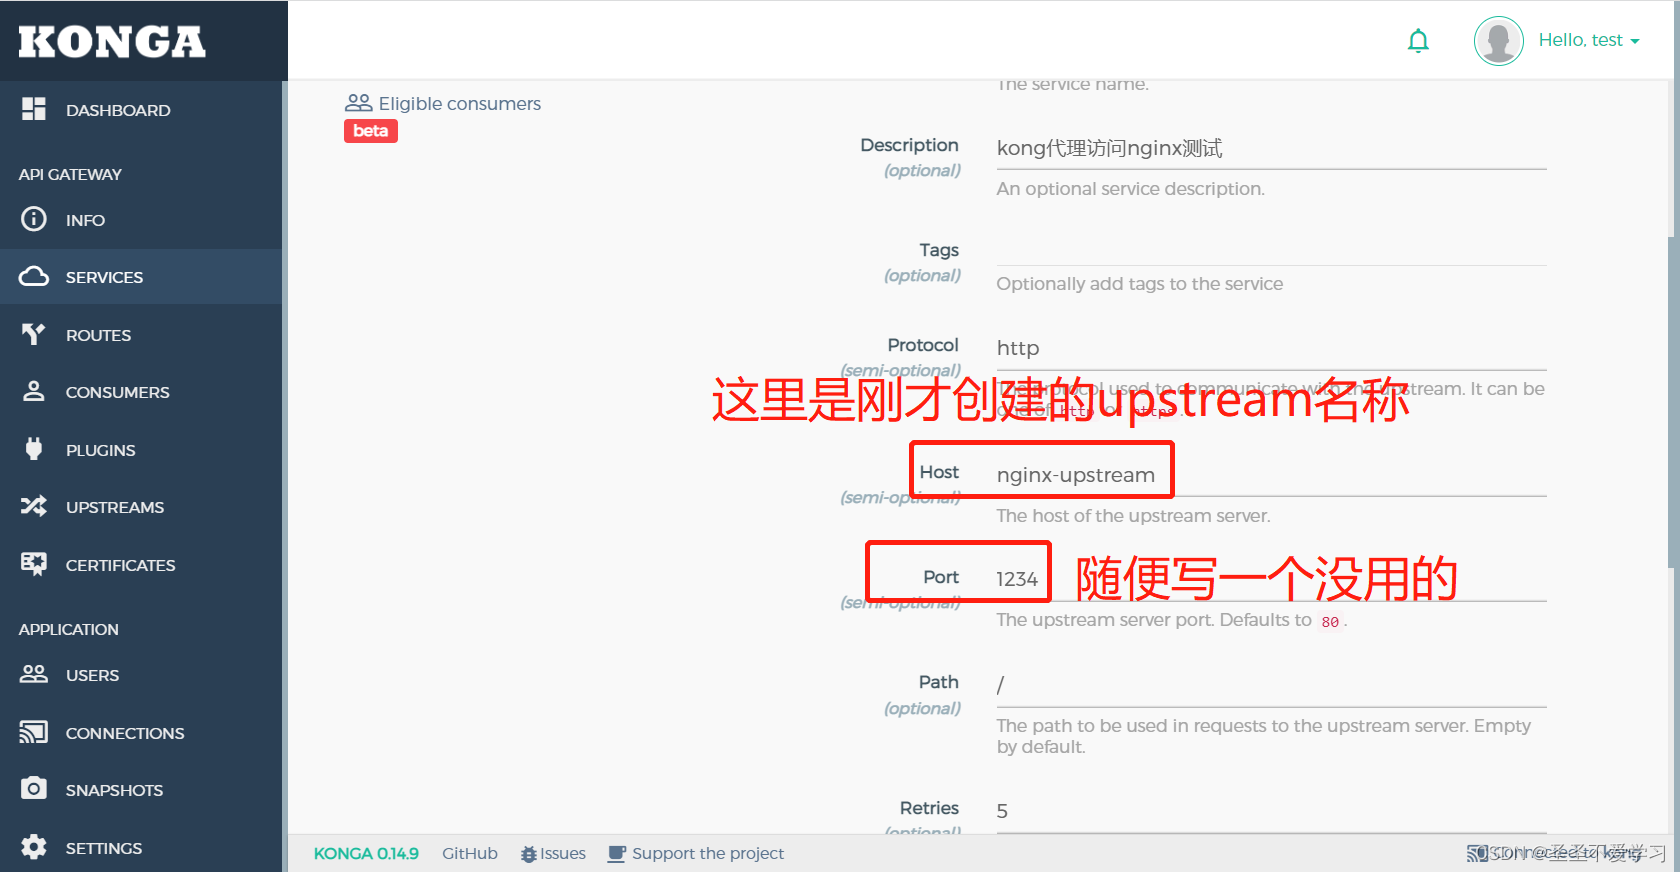Click the Support project cup icon
1680x872 pixels.
point(617,854)
